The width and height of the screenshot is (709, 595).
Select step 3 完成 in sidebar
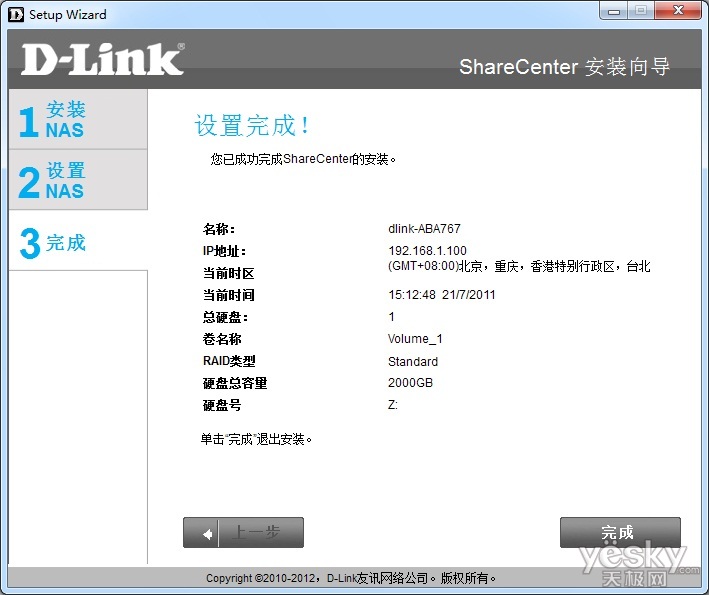[x=78, y=241]
